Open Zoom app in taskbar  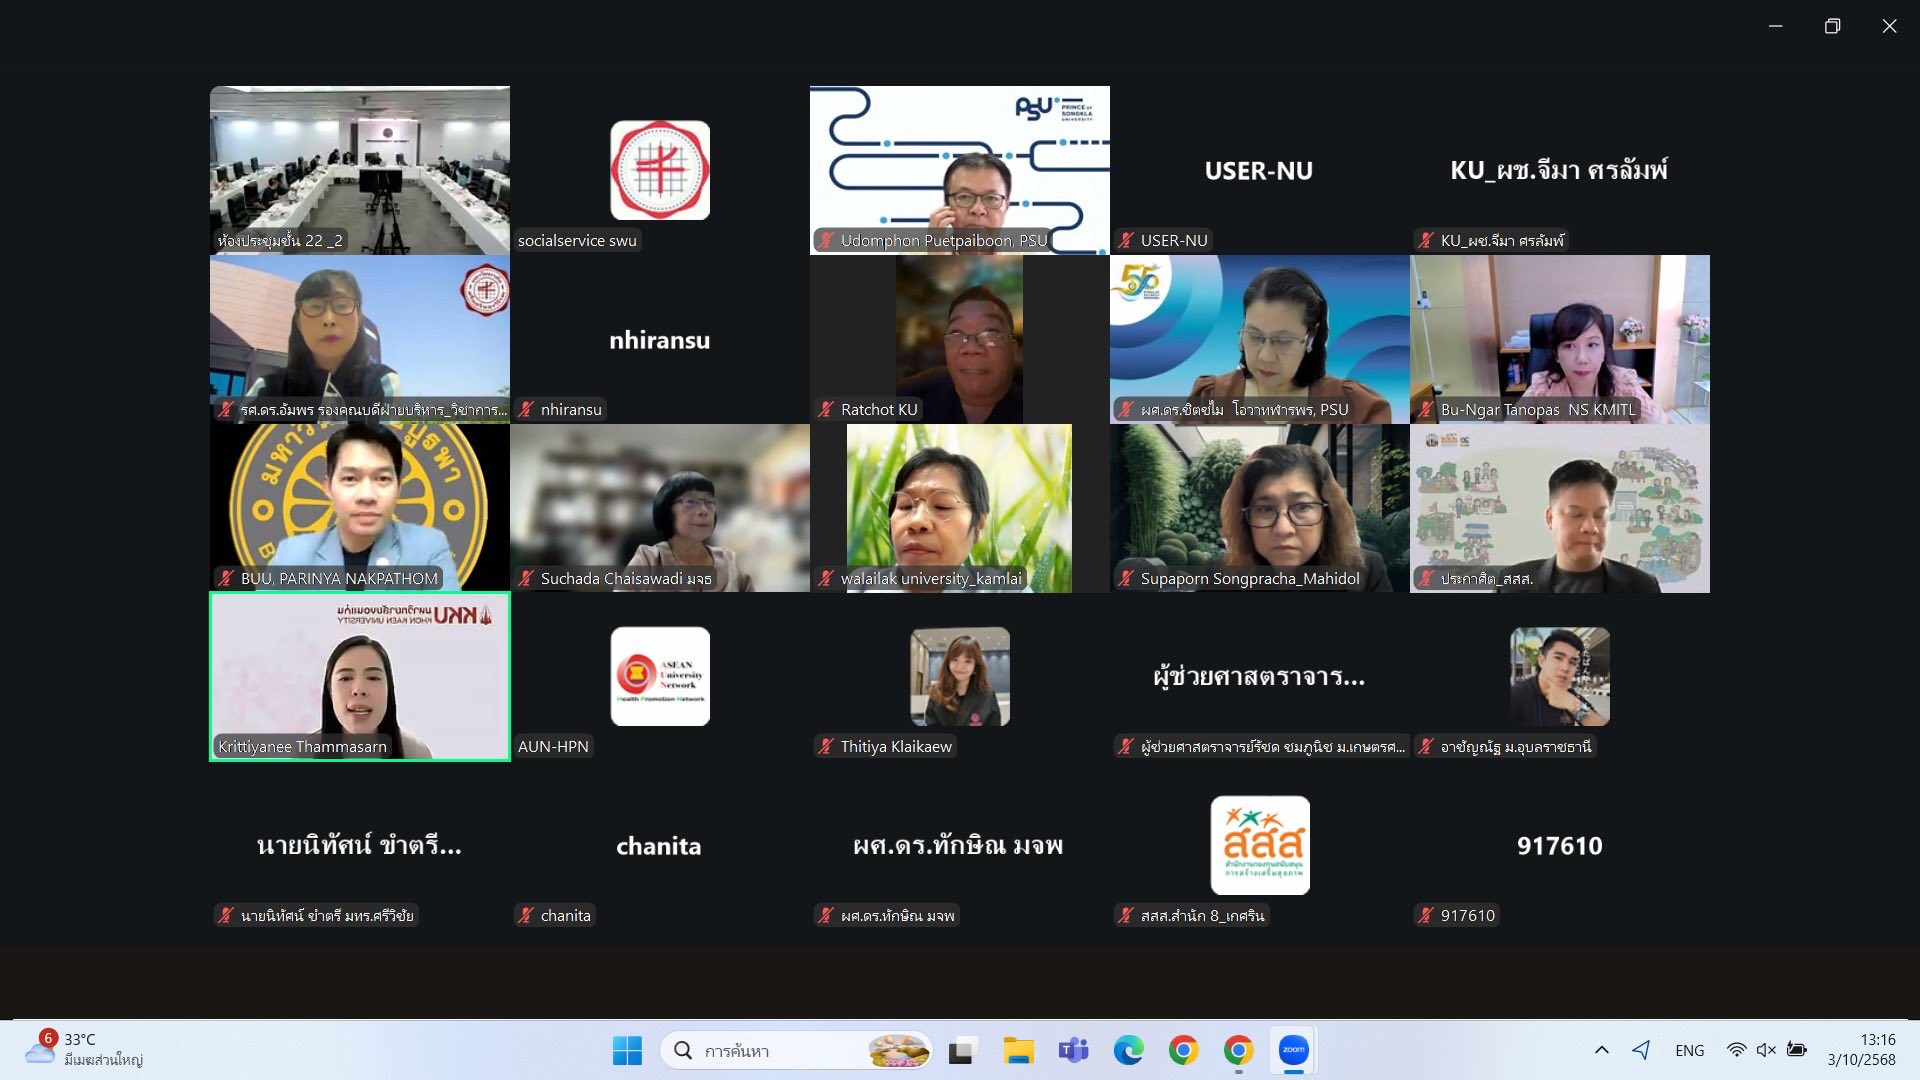pos(1293,1050)
